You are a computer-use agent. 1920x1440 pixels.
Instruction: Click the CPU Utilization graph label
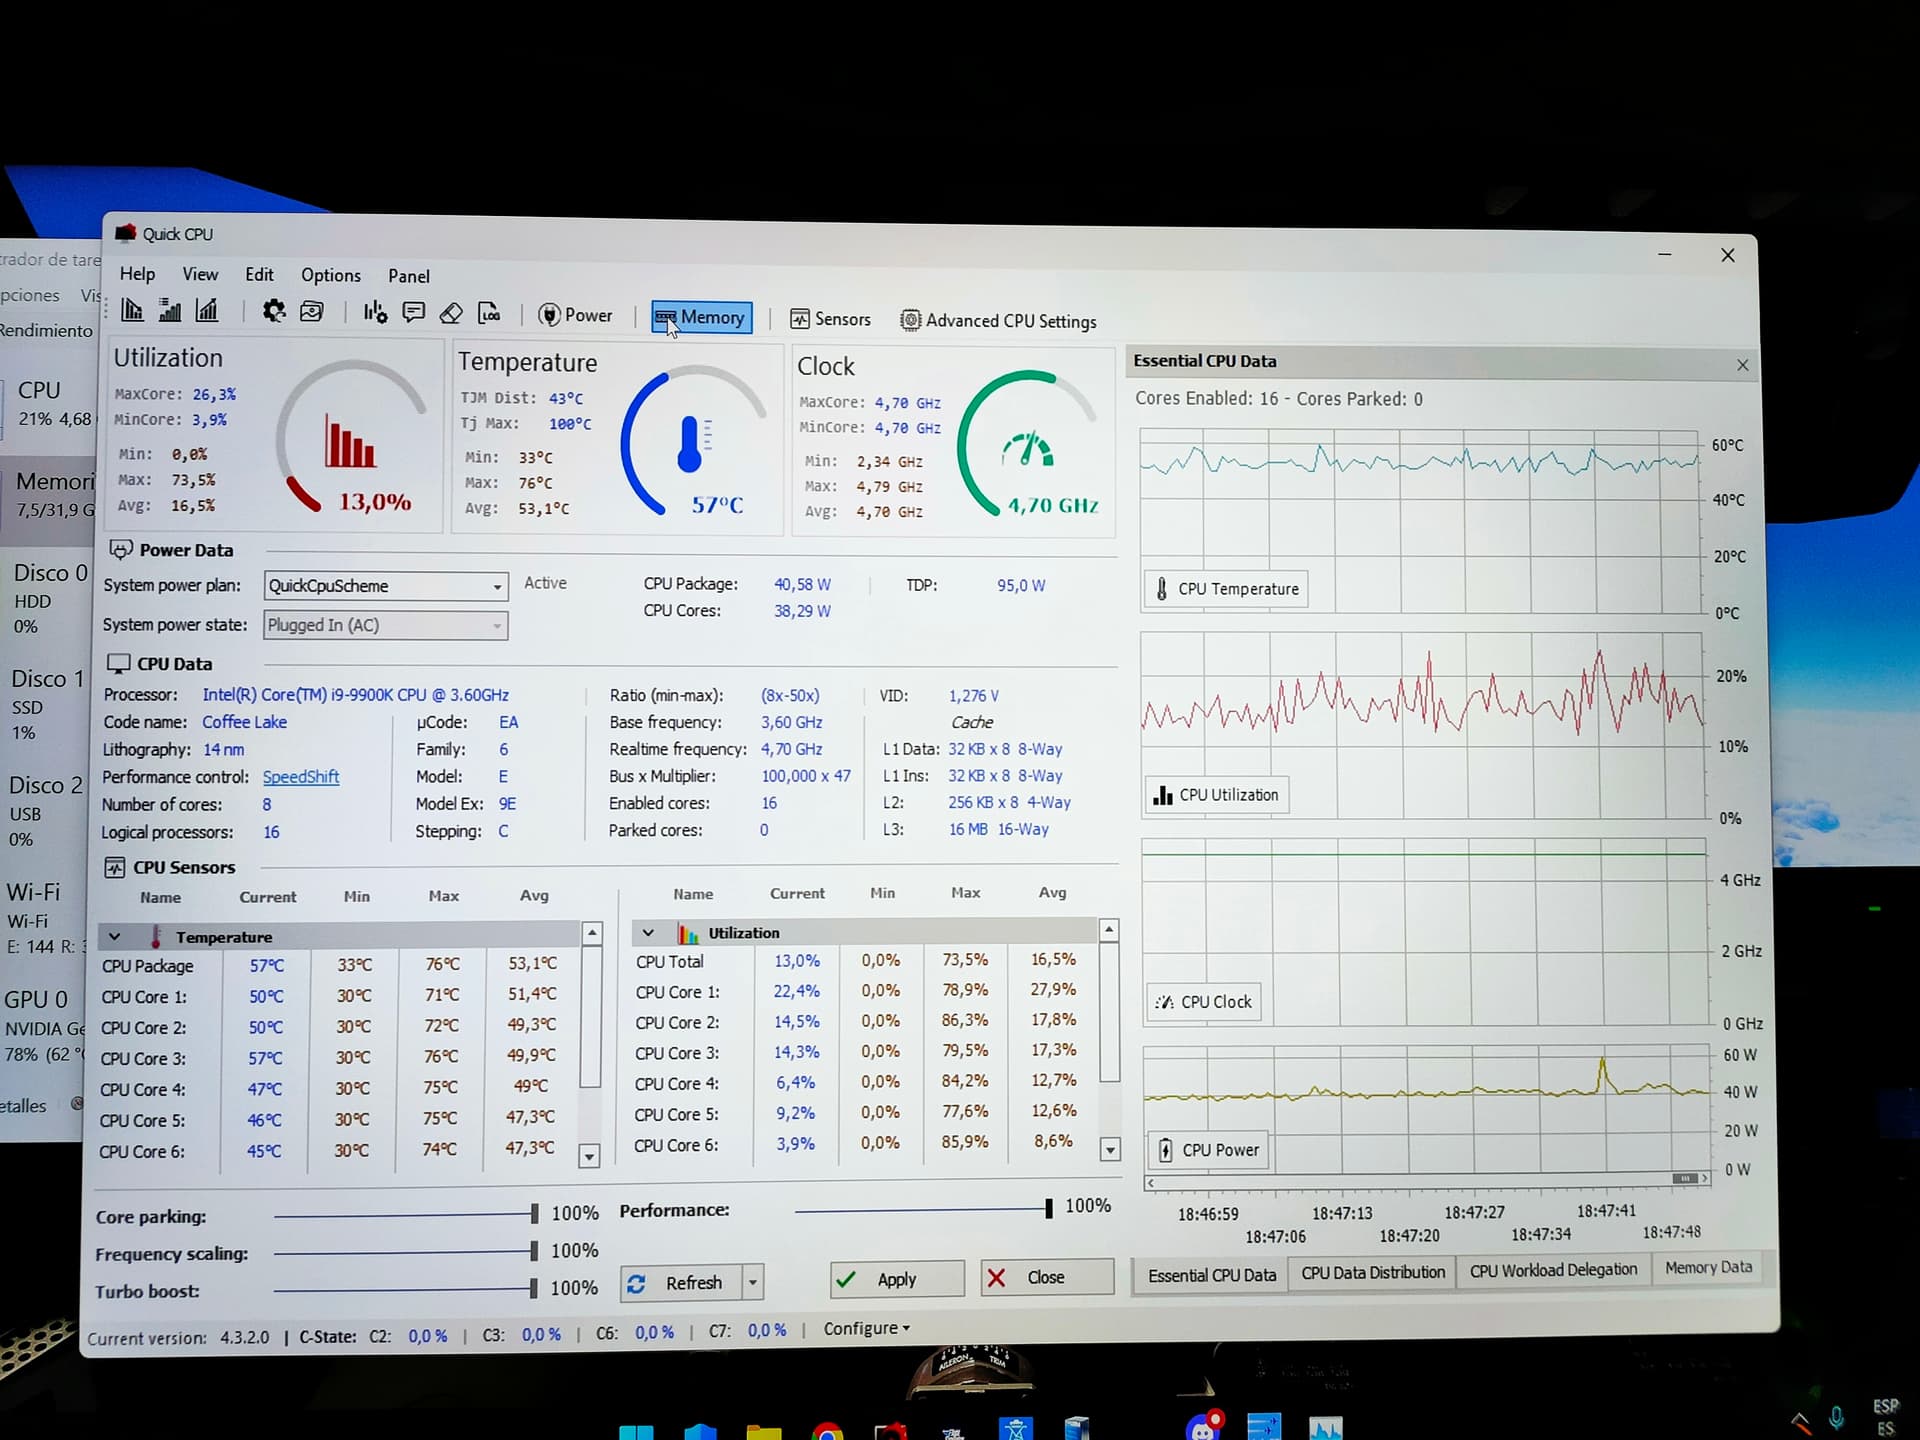click(1217, 795)
